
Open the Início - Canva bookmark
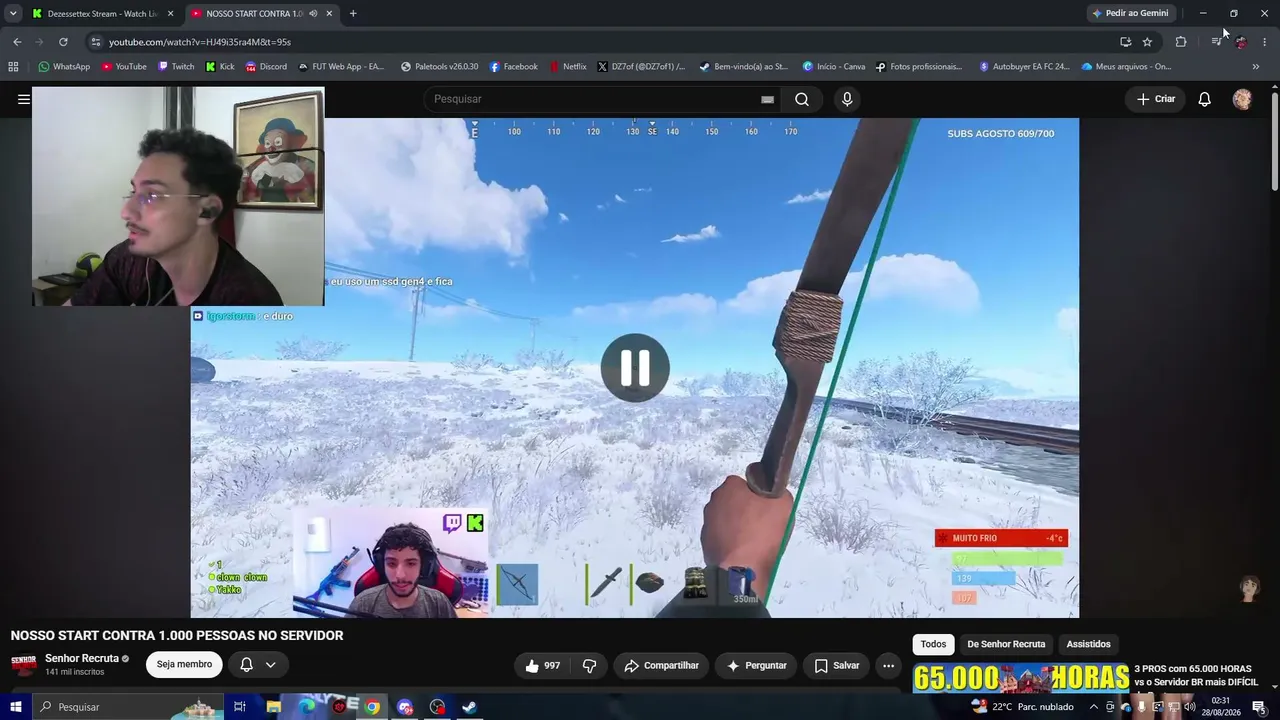click(833, 67)
